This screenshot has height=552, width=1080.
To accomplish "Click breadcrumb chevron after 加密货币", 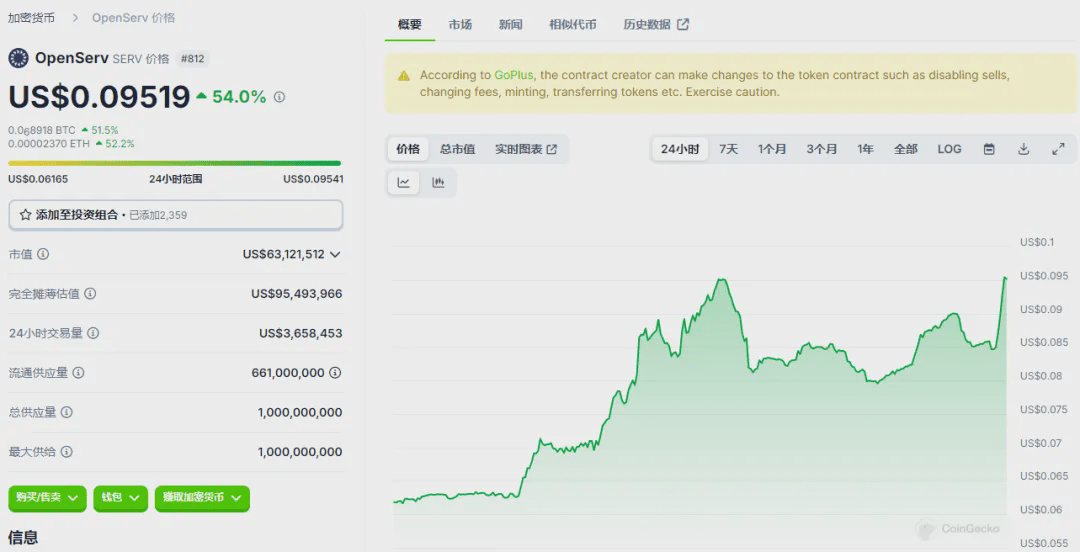I will 75,18.
